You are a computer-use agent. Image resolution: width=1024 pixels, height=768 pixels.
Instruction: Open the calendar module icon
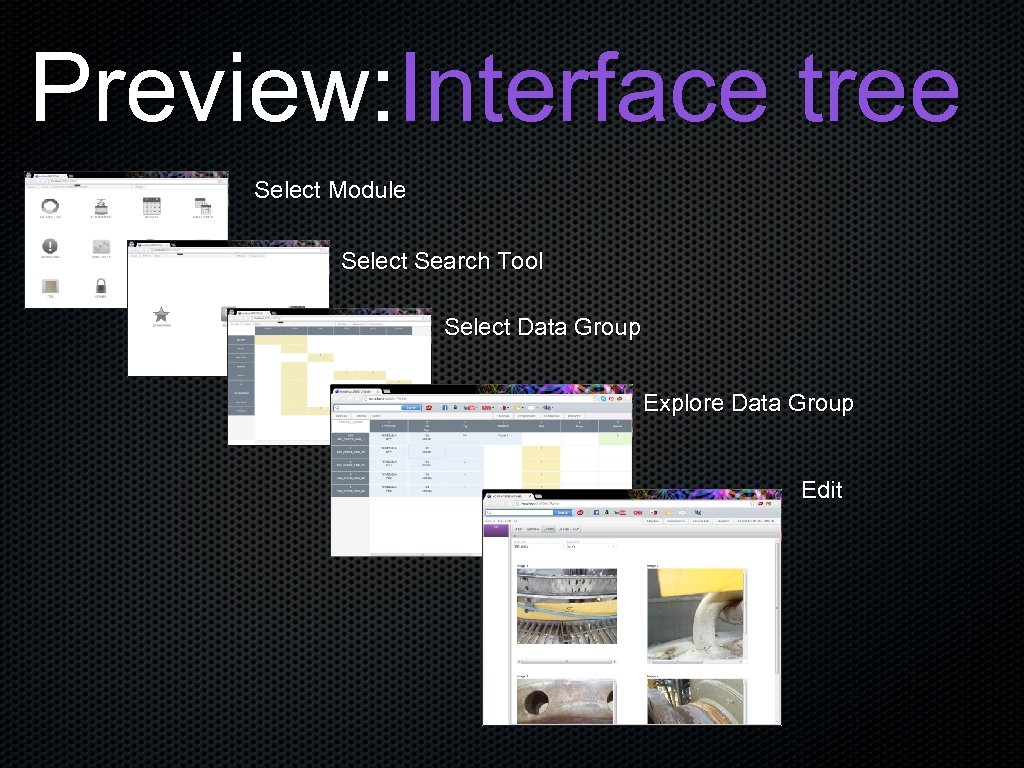pyautogui.click(x=151, y=207)
